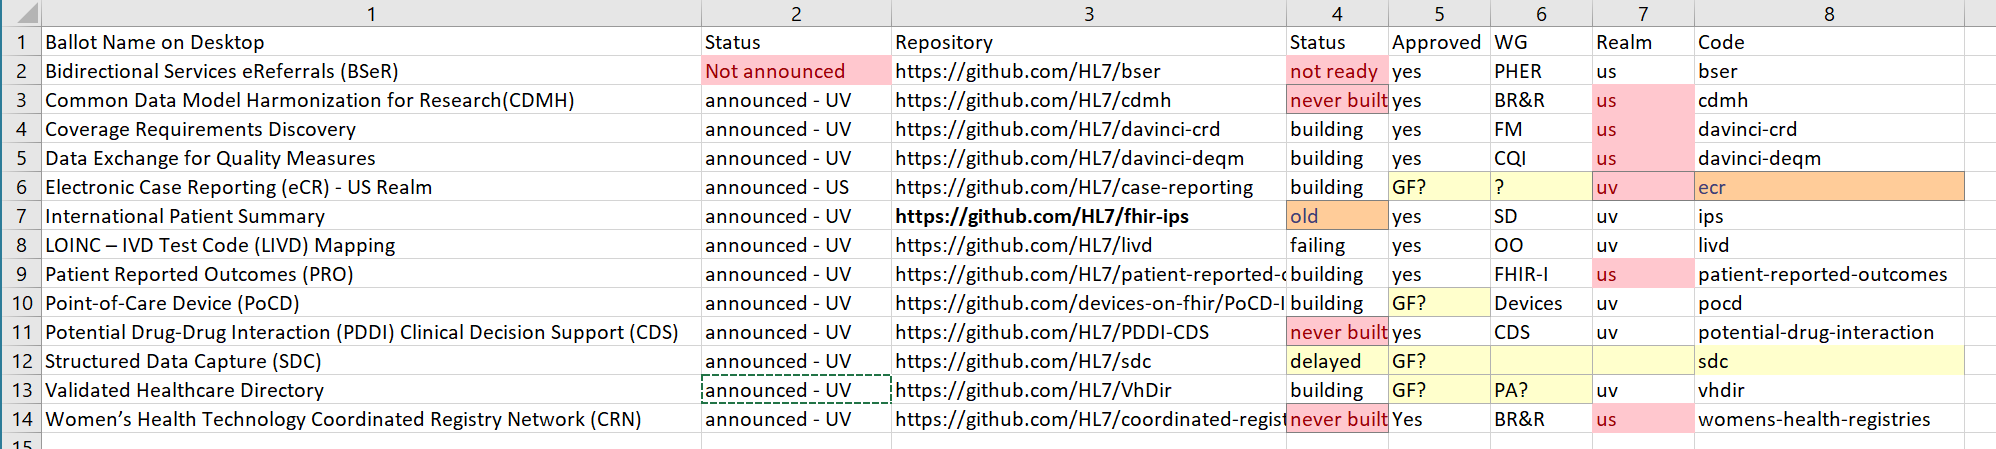Select the 'Ballot Name on Desktop' header cell
Image resolution: width=1996 pixels, height=449 pixels.
371,42
